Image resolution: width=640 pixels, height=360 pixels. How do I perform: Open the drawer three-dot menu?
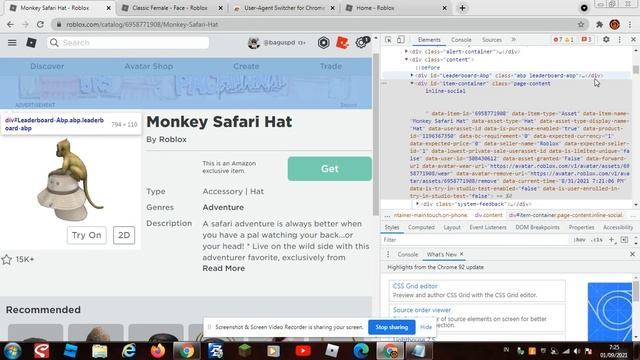click(388, 254)
